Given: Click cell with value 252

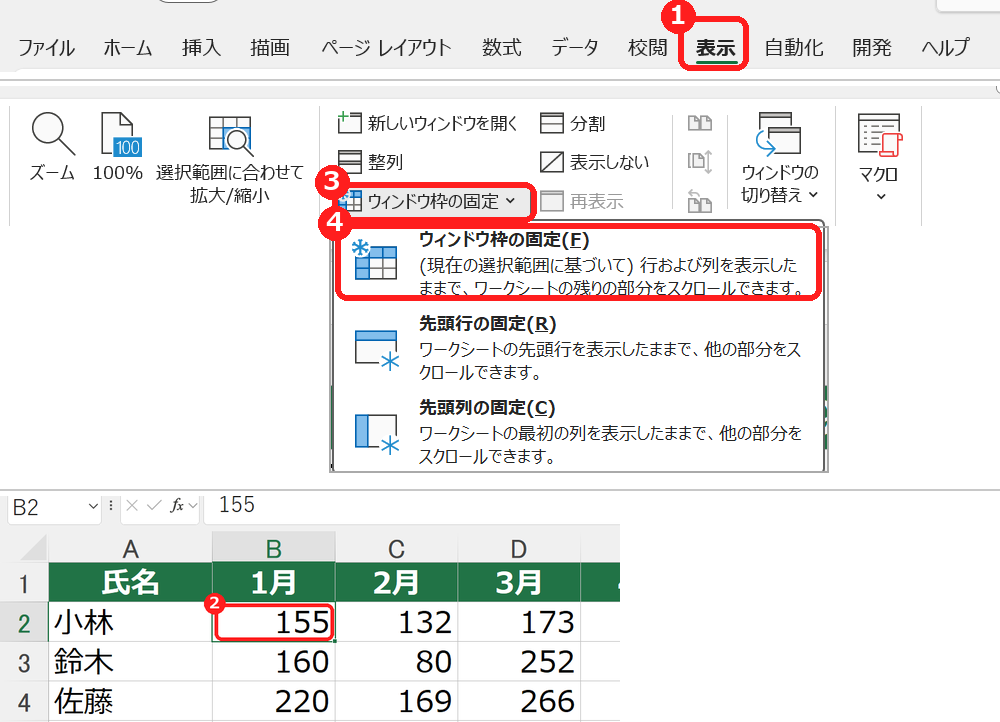Looking at the screenshot, I should pos(518,661).
